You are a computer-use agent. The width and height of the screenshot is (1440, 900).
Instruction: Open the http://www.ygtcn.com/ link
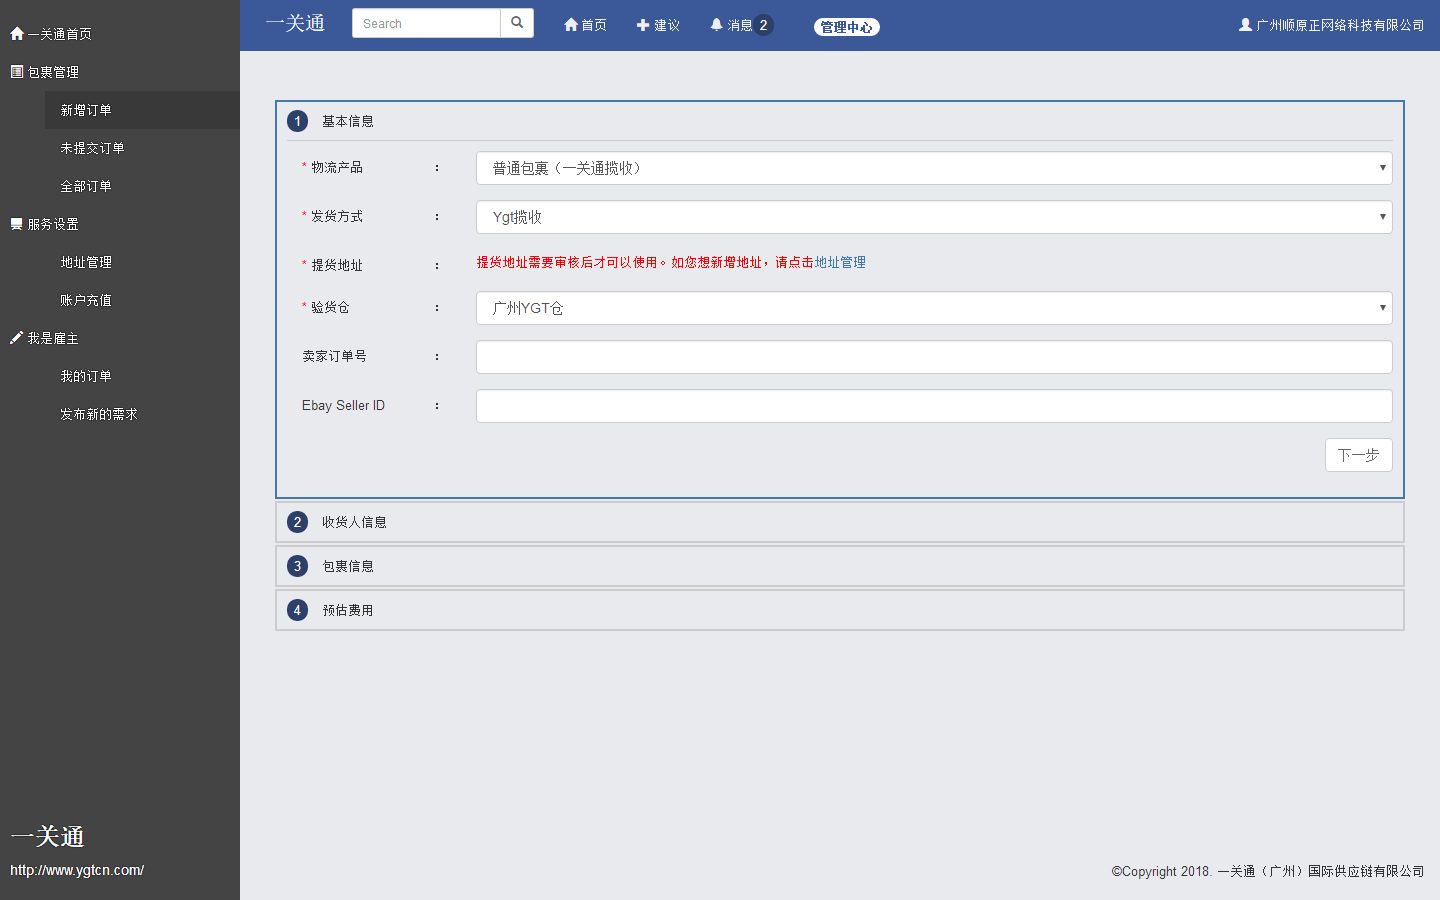pyautogui.click(x=77, y=870)
